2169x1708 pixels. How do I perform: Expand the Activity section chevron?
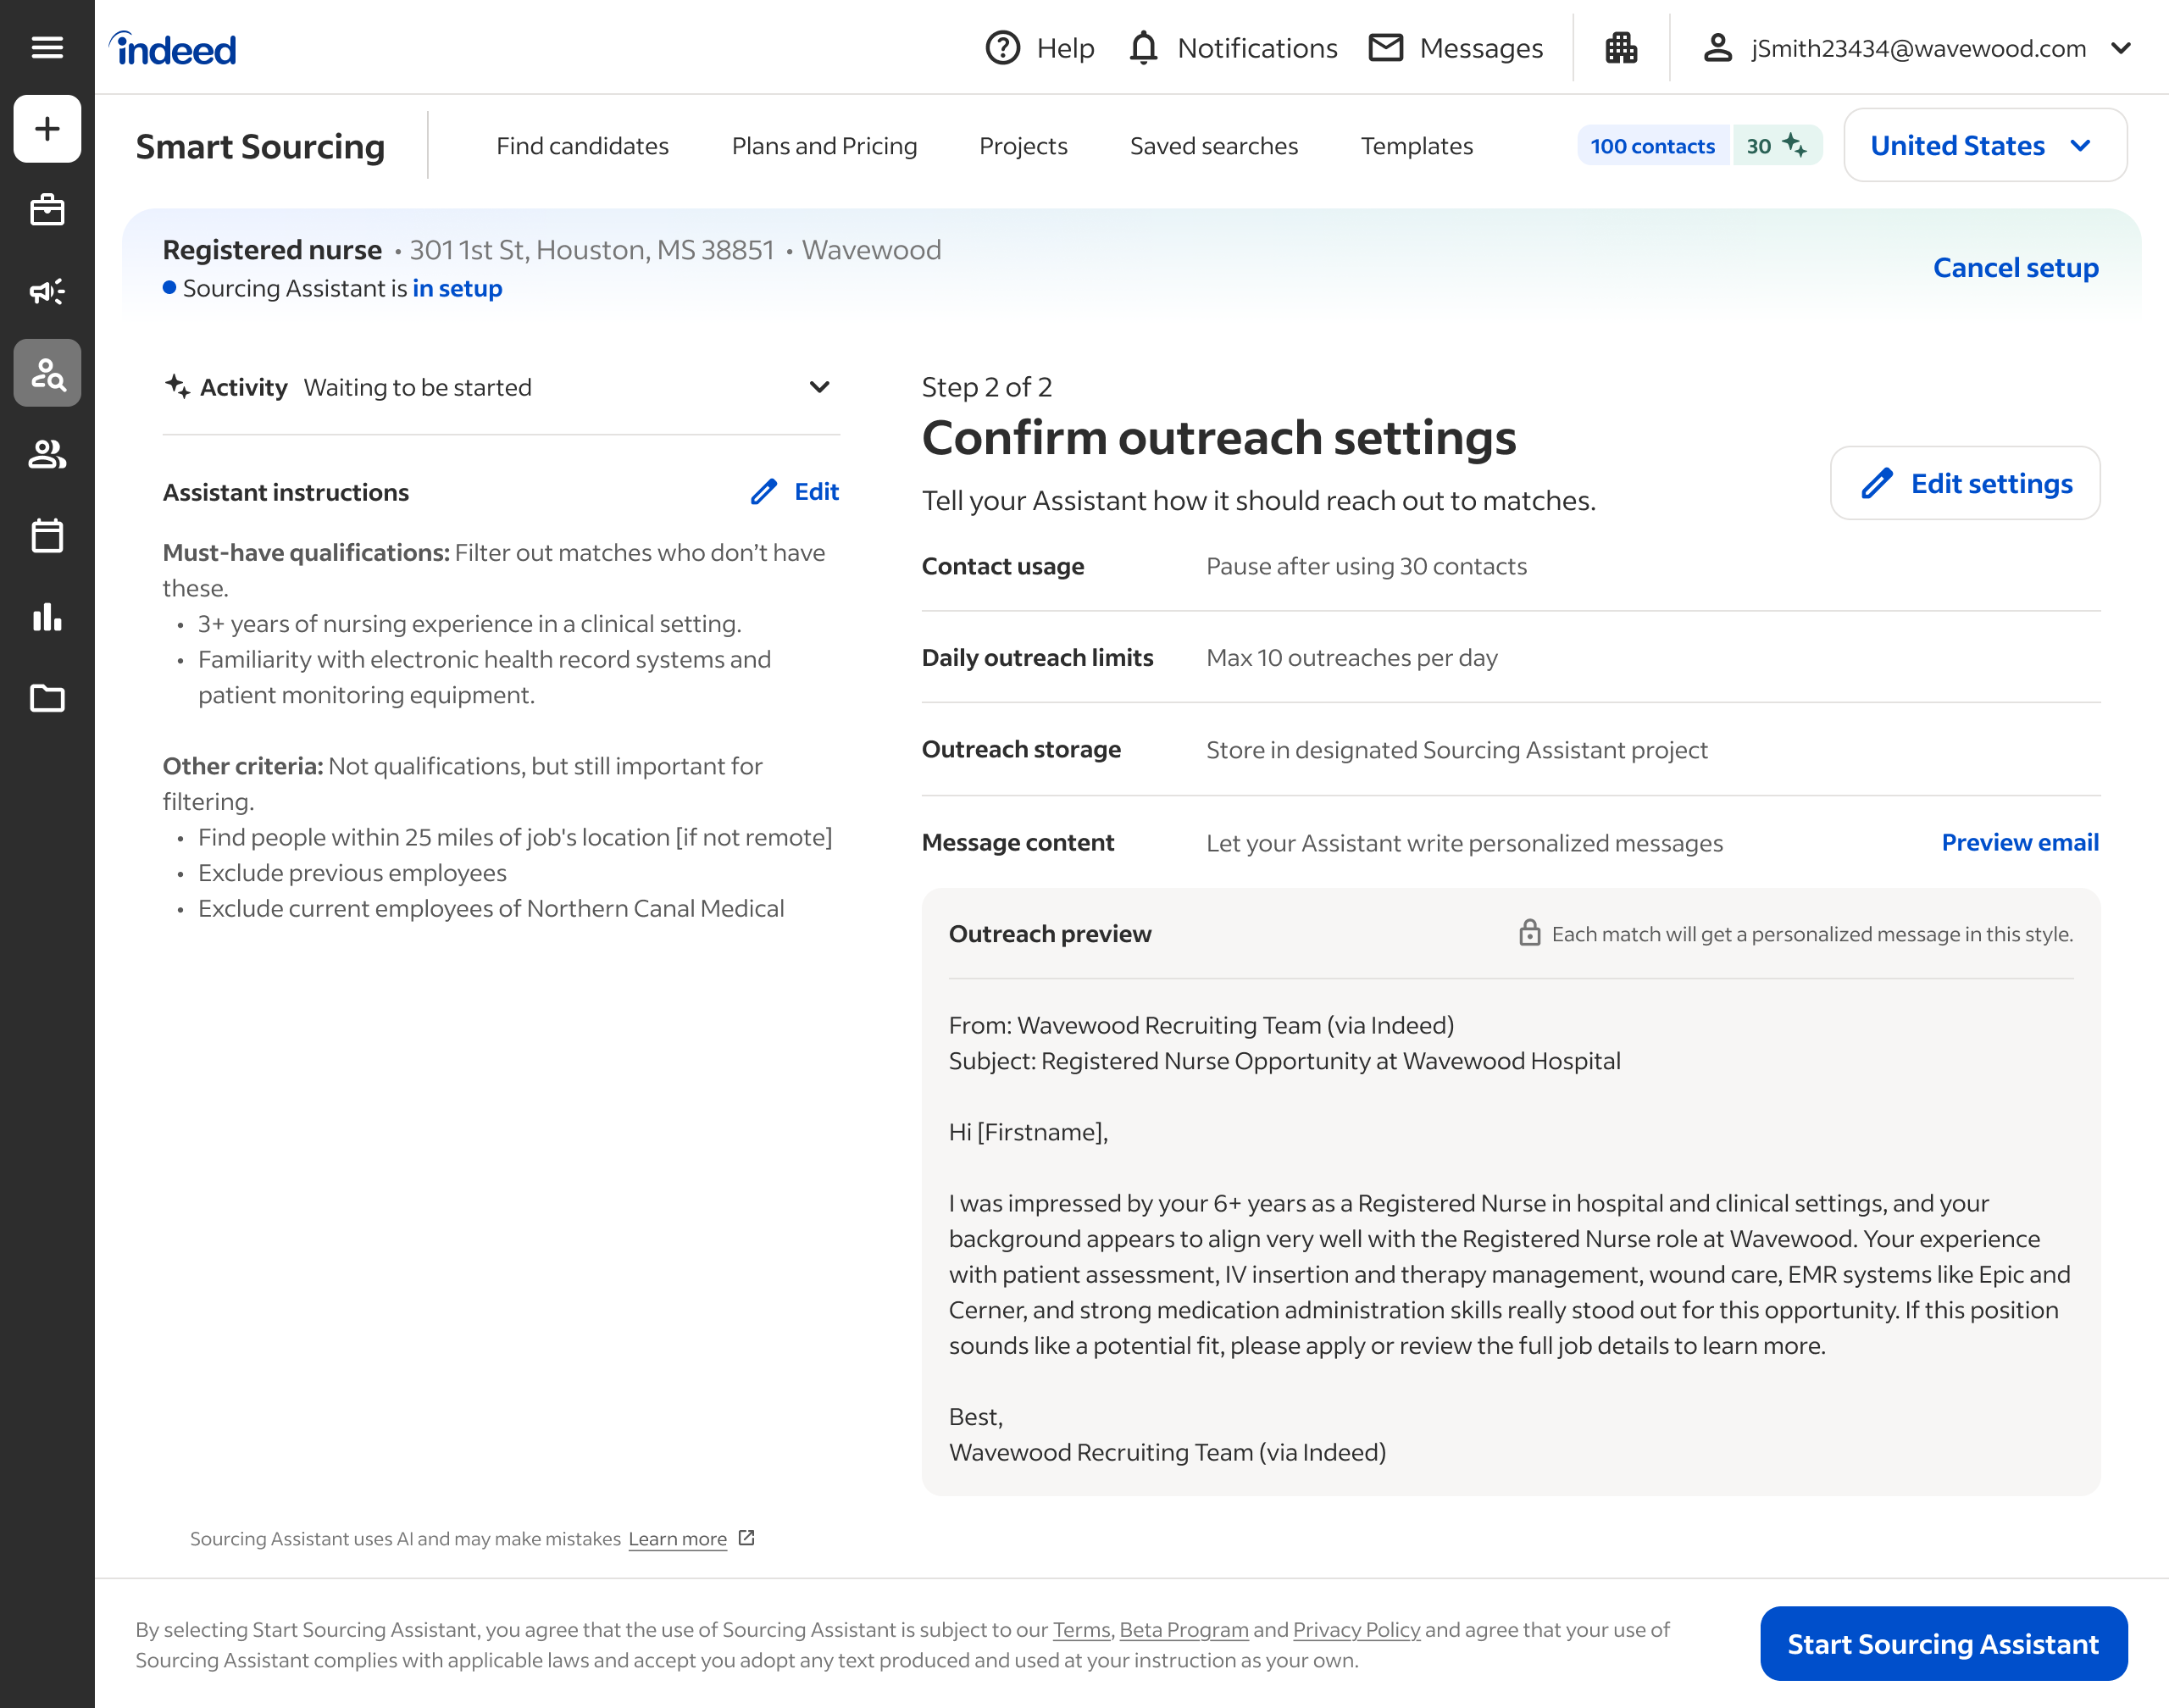click(820, 387)
